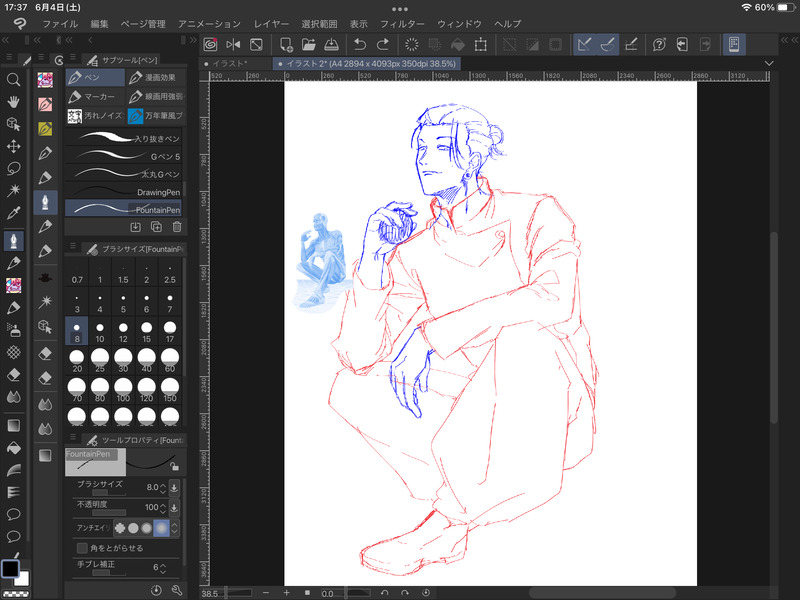
Task: Select the strongest anti-aliasing option
Action: (x=161, y=528)
